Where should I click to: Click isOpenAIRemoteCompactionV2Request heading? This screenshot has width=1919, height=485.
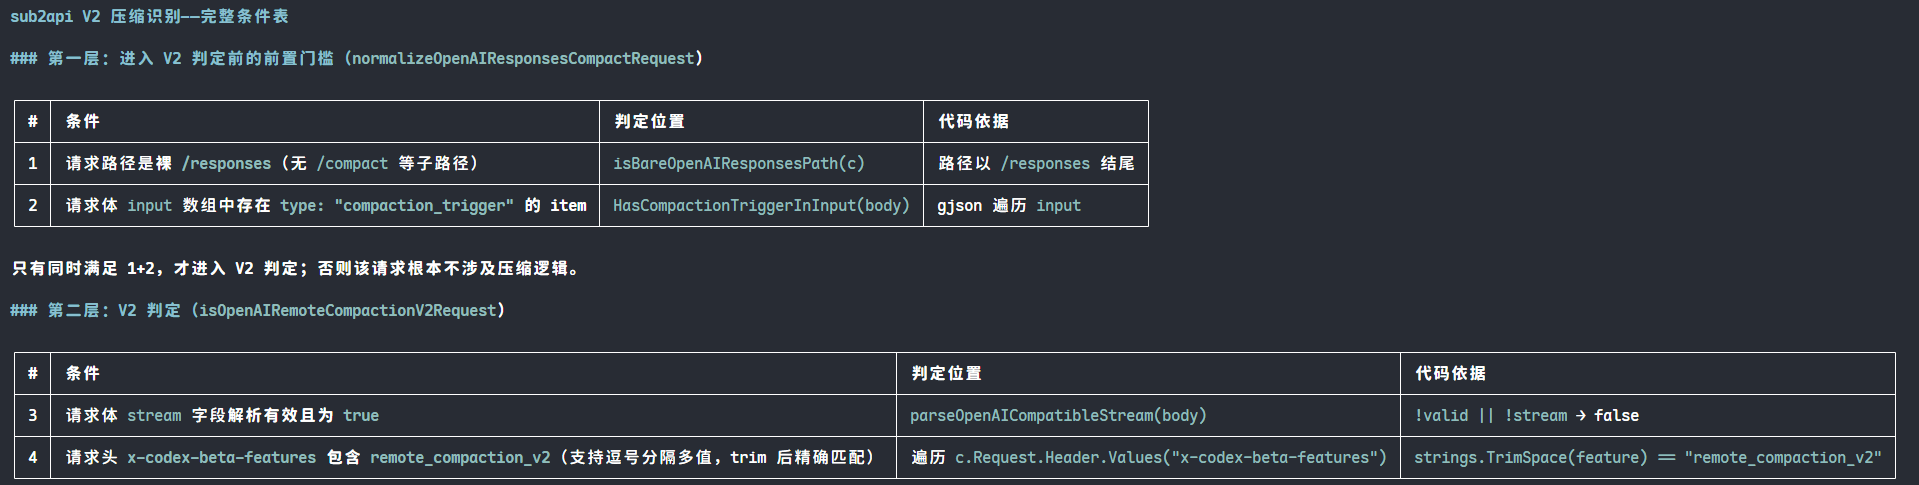pyautogui.click(x=348, y=310)
